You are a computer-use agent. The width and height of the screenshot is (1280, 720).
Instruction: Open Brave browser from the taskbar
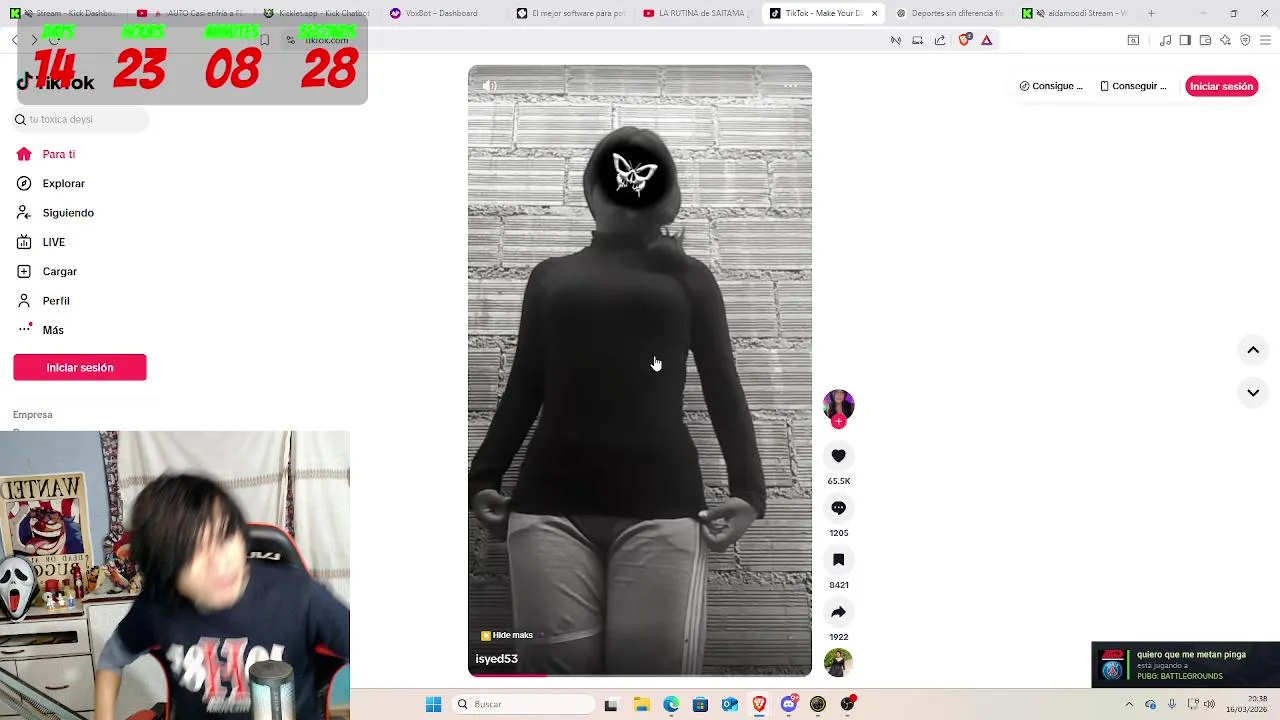point(759,704)
